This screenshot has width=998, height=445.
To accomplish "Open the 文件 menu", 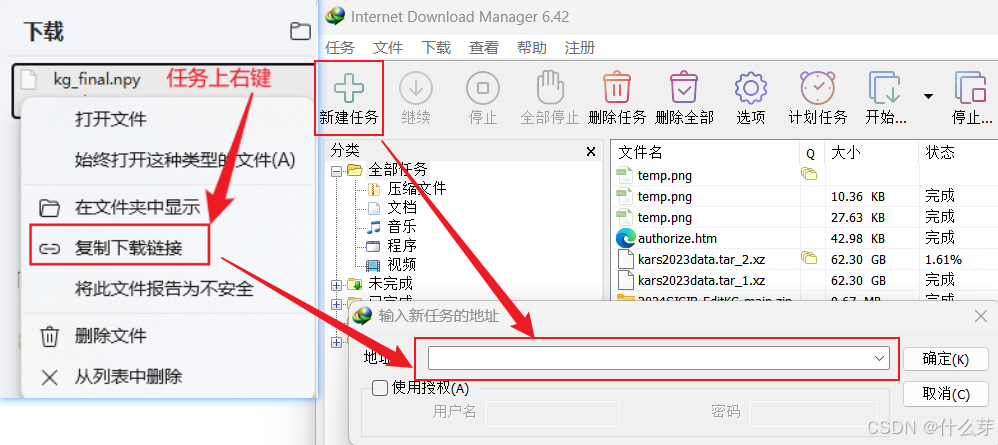I will pyautogui.click(x=388, y=48).
